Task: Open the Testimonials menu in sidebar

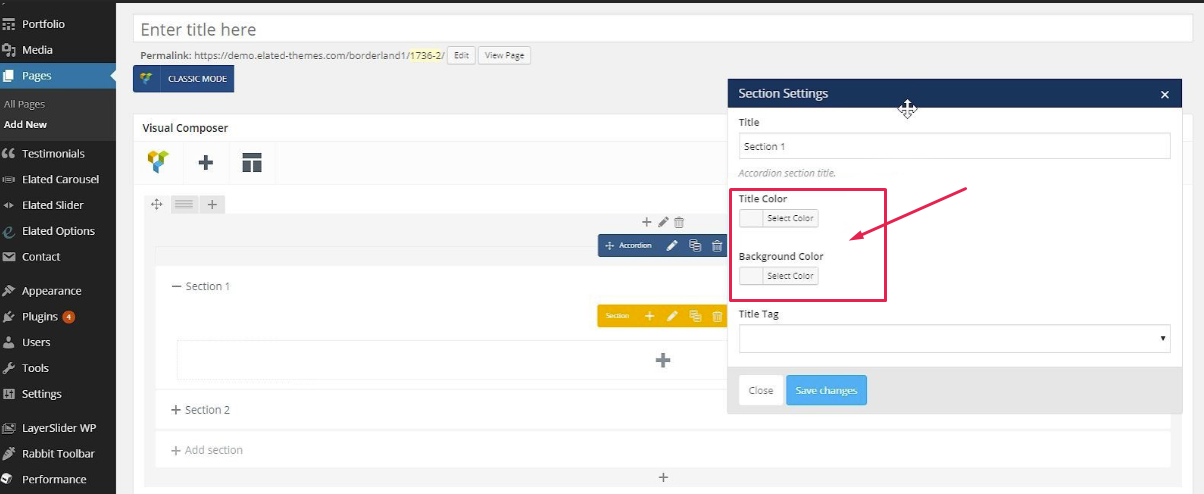Action: coord(53,154)
